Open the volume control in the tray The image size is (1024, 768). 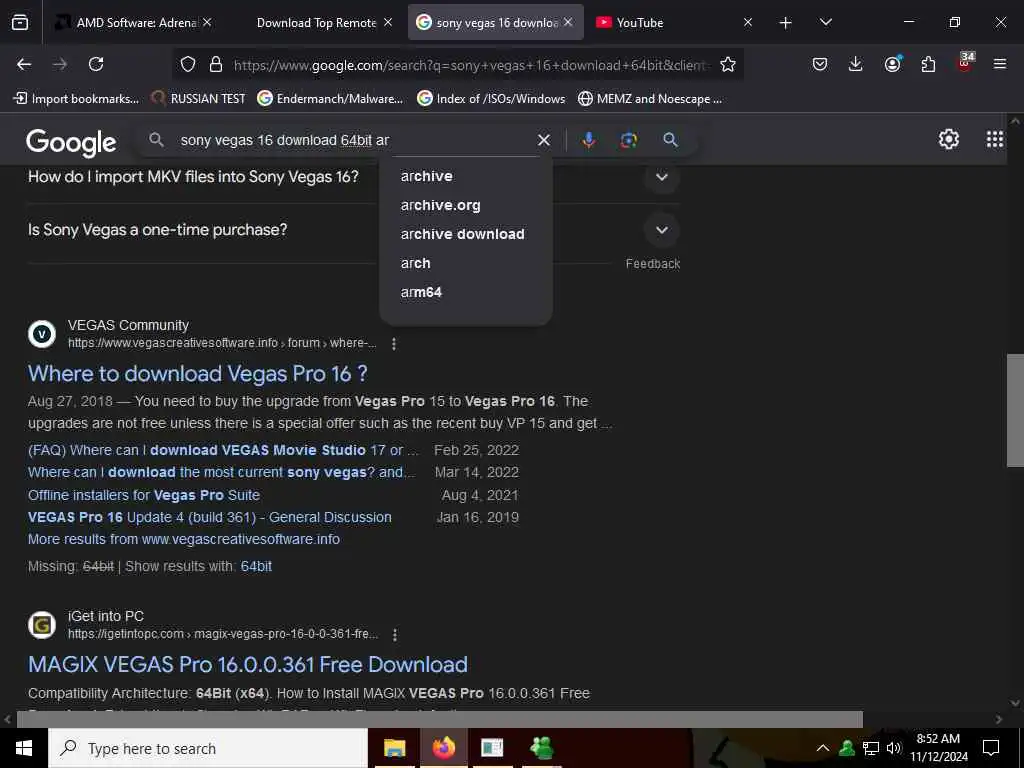coord(894,748)
